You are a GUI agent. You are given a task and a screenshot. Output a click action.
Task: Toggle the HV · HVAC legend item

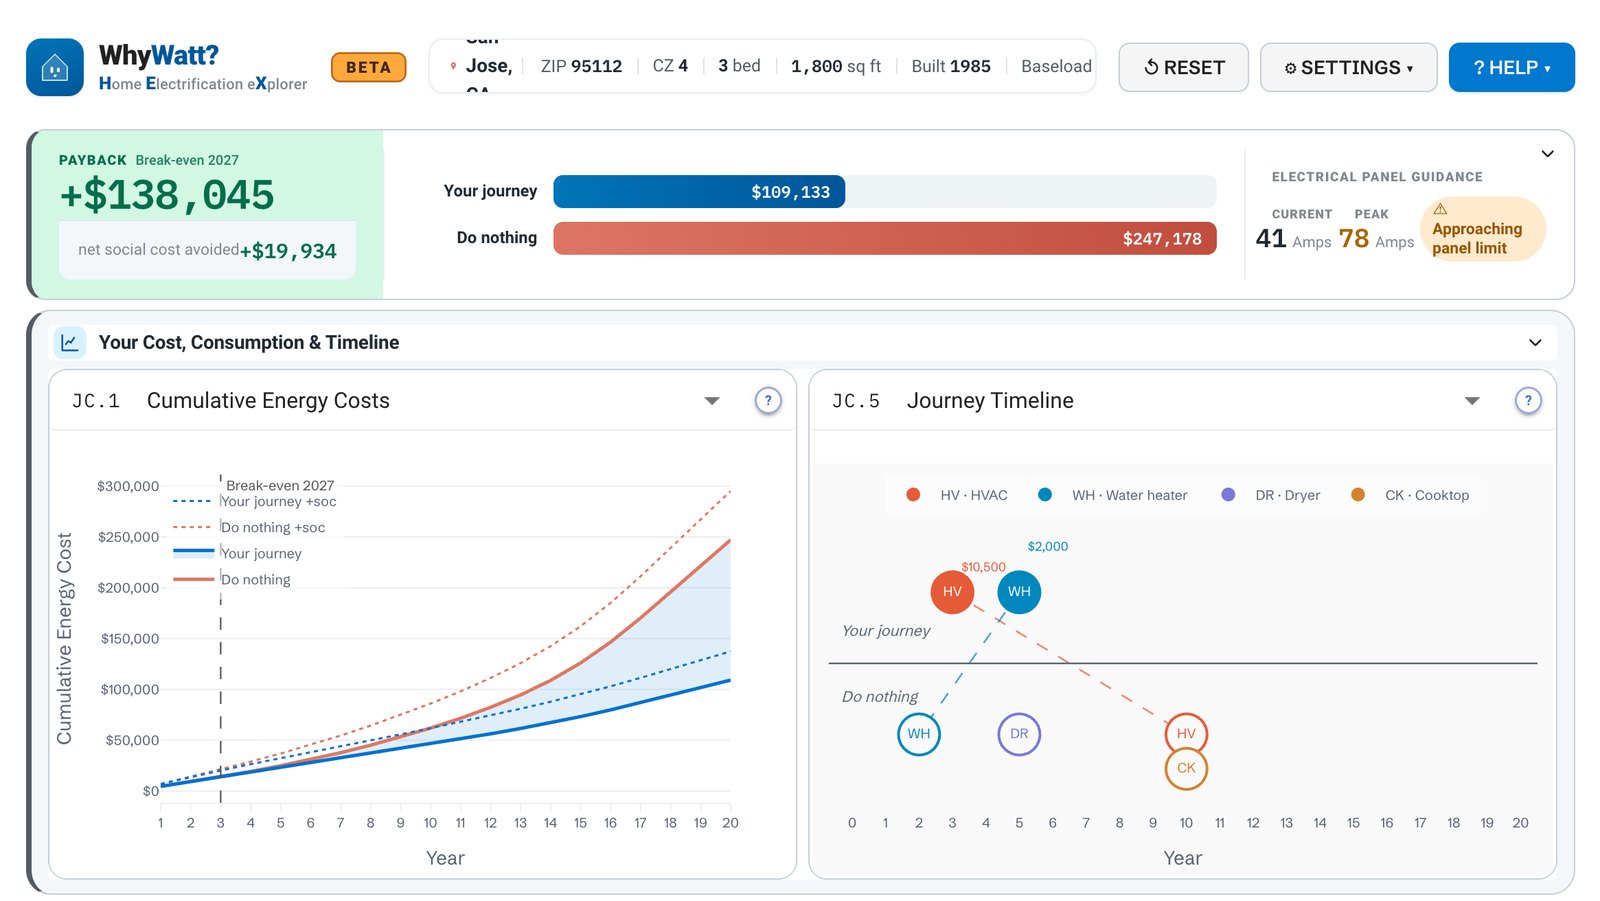pos(957,495)
